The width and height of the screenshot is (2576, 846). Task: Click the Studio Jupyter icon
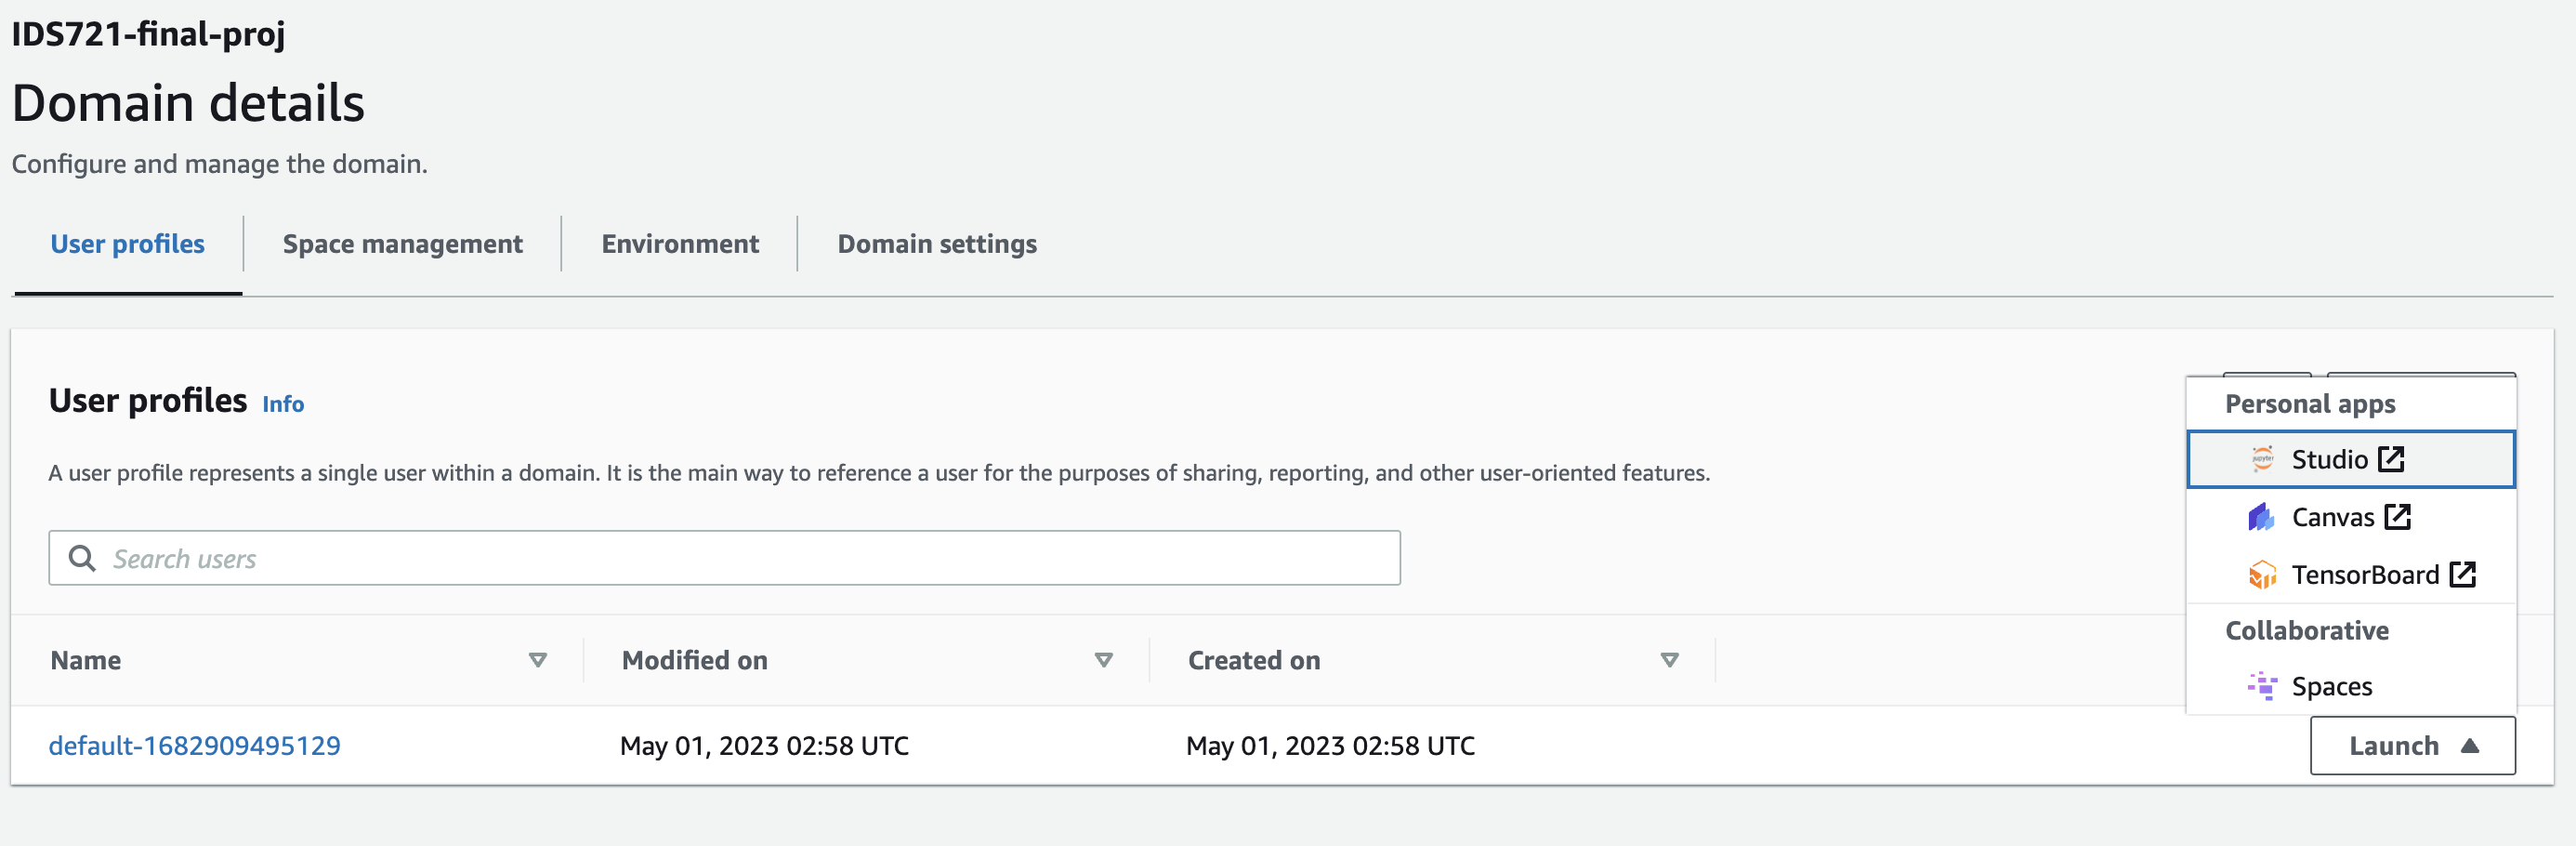pos(2262,459)
